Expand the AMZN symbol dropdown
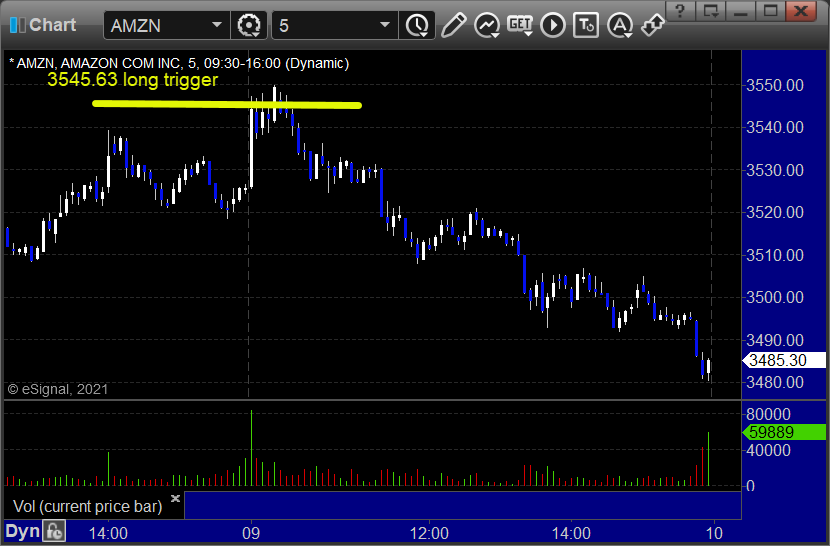830x546 pixels. 216,25
